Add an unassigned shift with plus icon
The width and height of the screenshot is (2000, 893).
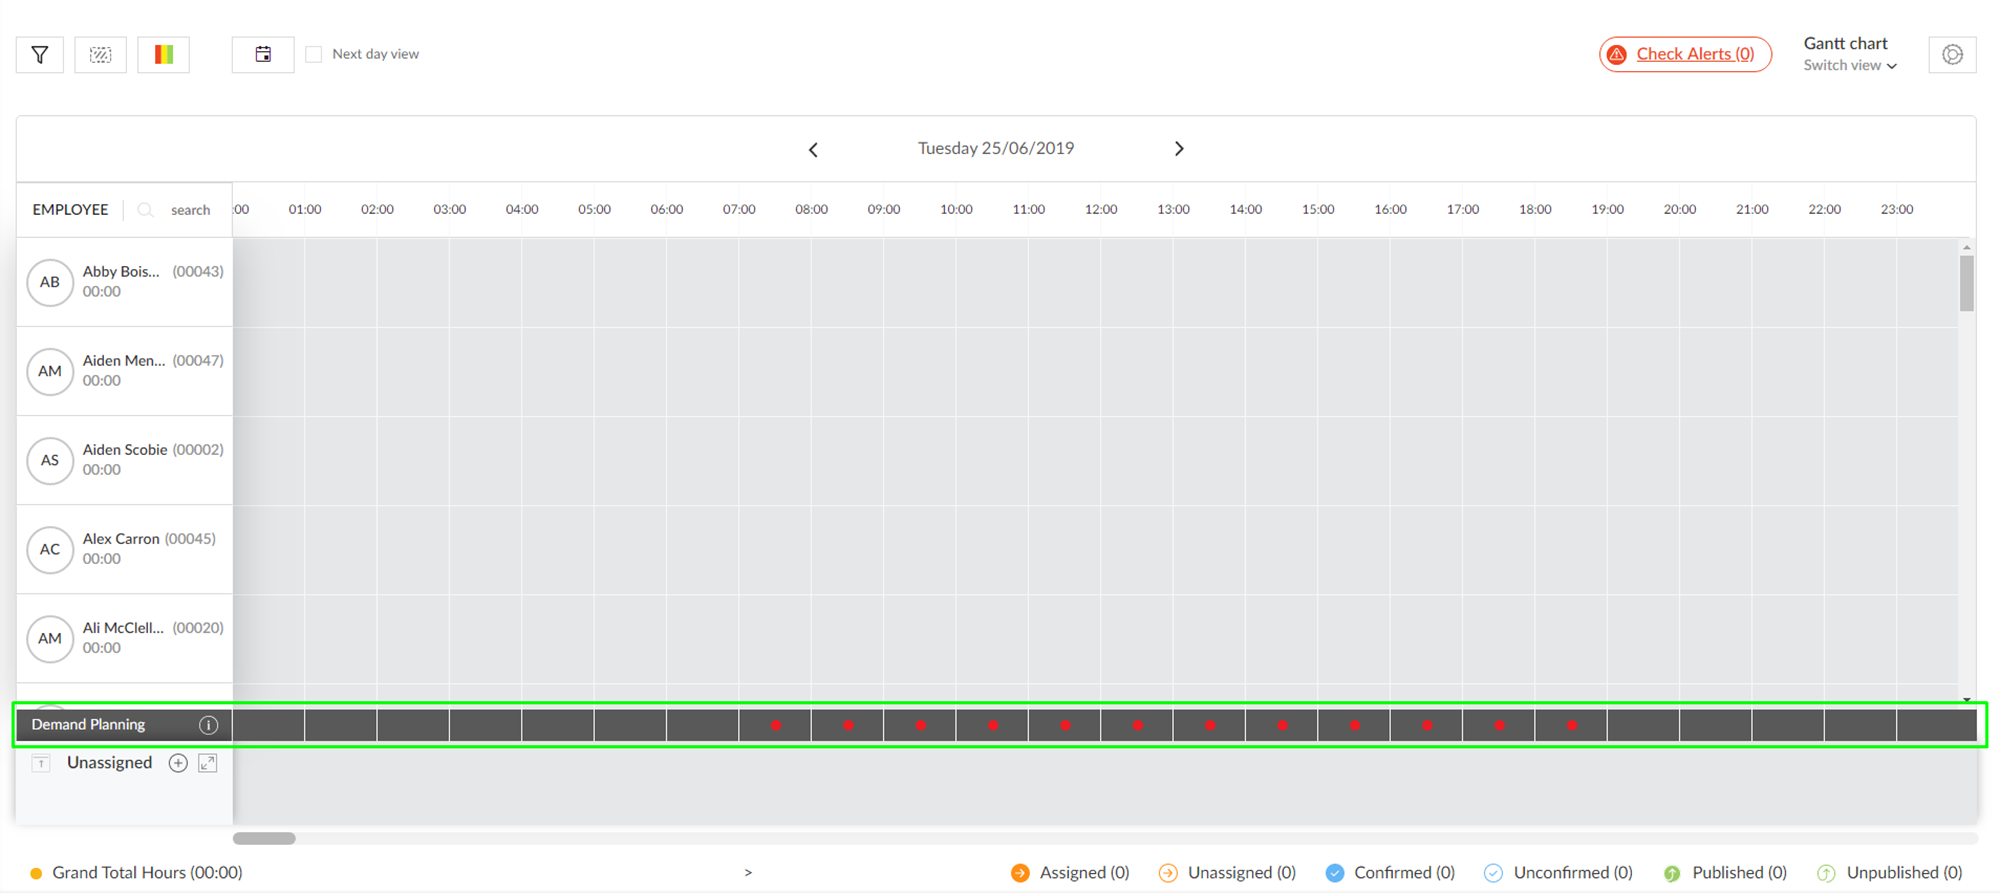point(178,763)
